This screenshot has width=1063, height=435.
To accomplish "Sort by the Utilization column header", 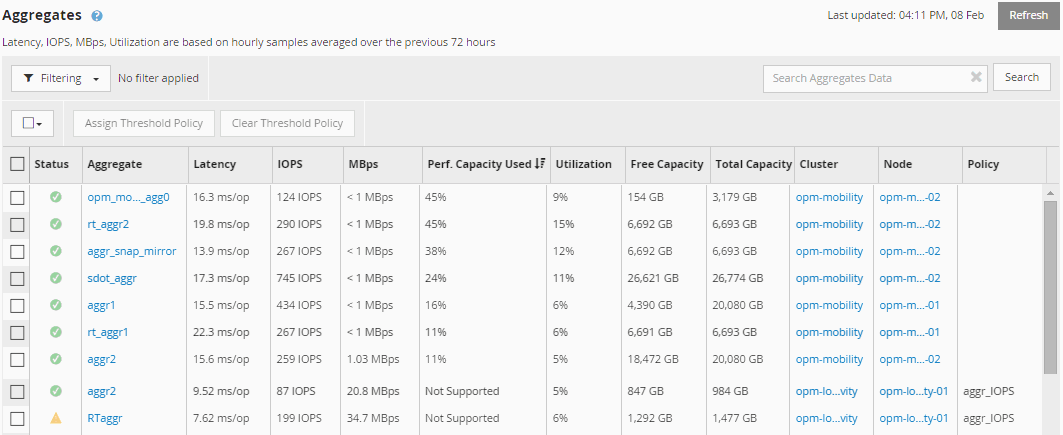I will pyautogui.click(x=583, y=164).
